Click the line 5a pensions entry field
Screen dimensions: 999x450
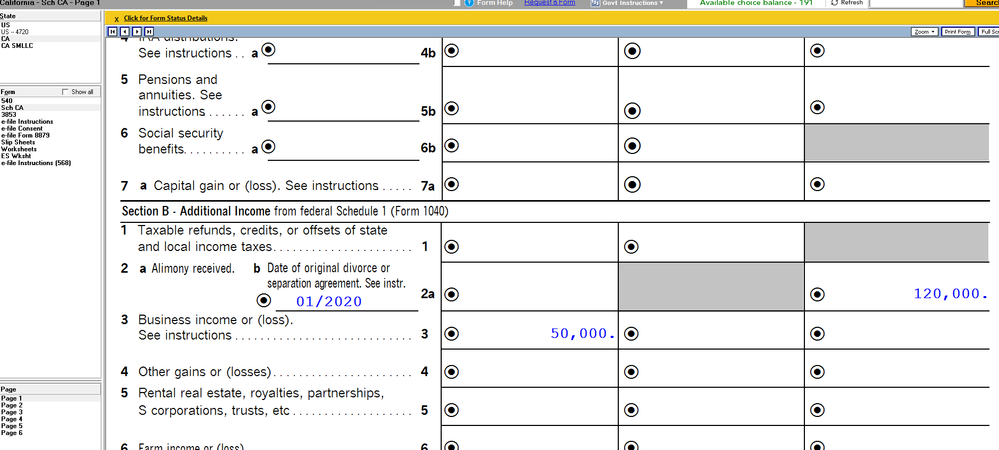(348, 110)
